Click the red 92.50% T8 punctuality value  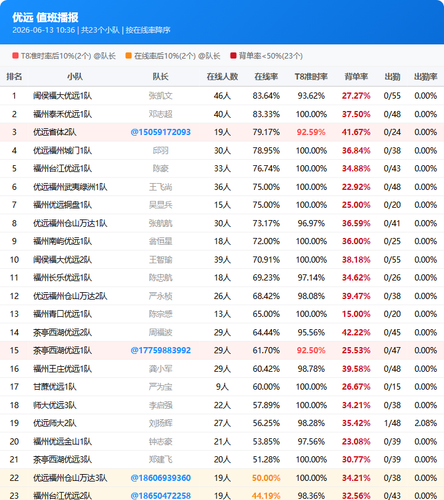311,350
